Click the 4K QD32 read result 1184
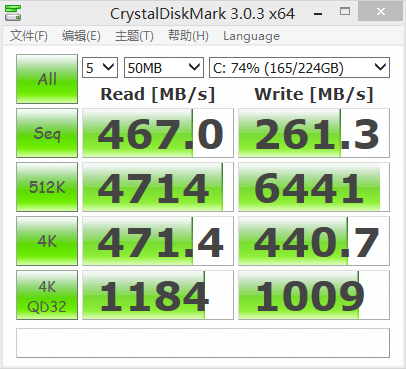This screenshot has width=406, height=369. coord(158,295)
